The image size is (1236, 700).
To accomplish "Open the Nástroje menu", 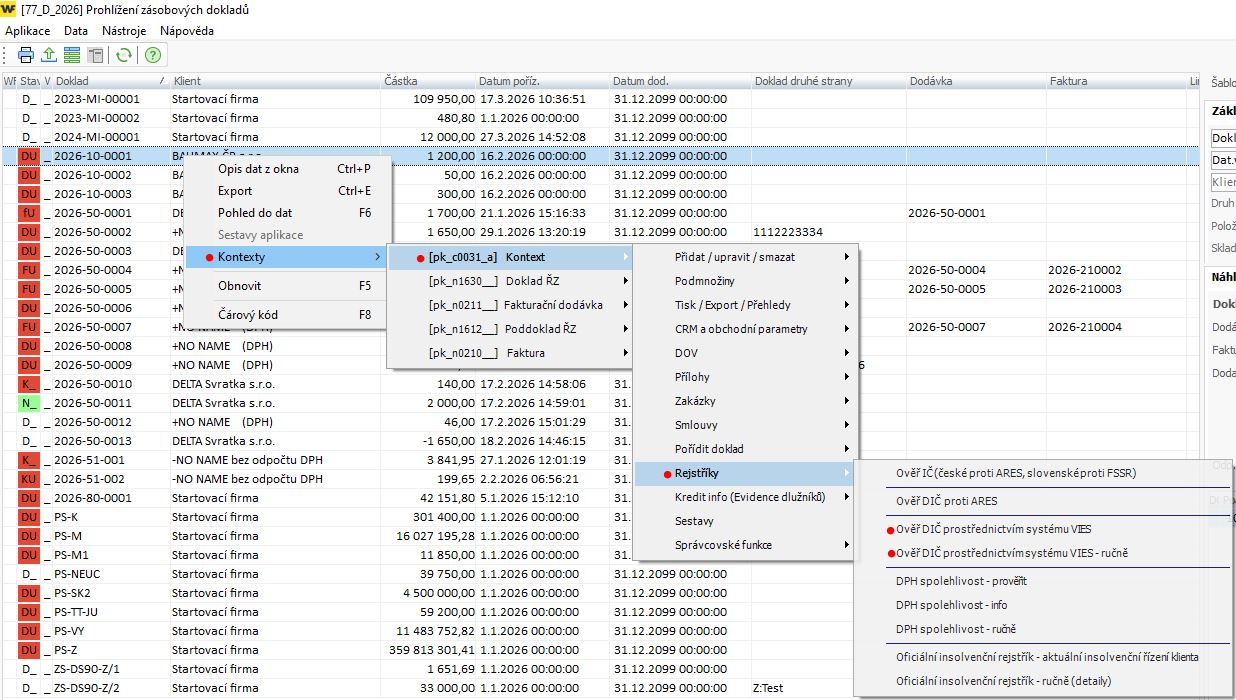I will coord(123,31).
